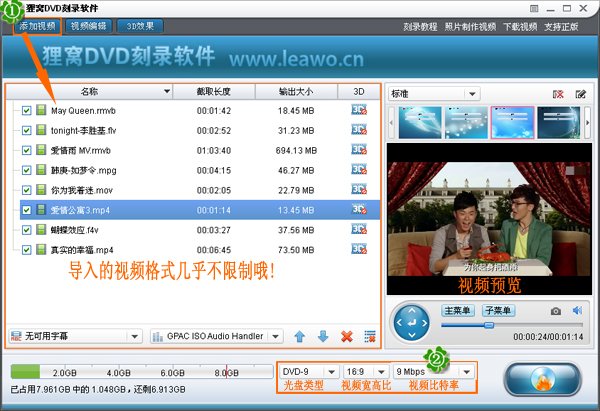Viewport: 600px width, 411px height.
Task: Open the 3D效果 button
Action: click(x=140, y=26)
